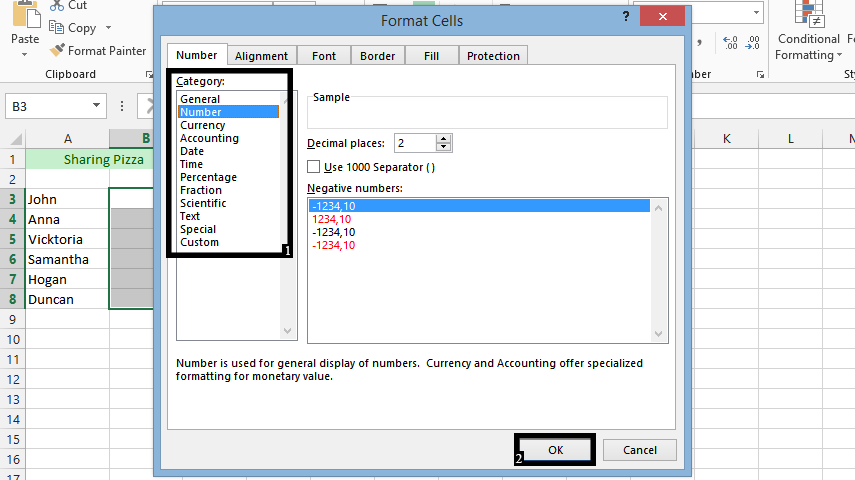The height and width of the screenshot is (480, 855).
Task: Select Currency in the Category list
Action: click(202, 125)
